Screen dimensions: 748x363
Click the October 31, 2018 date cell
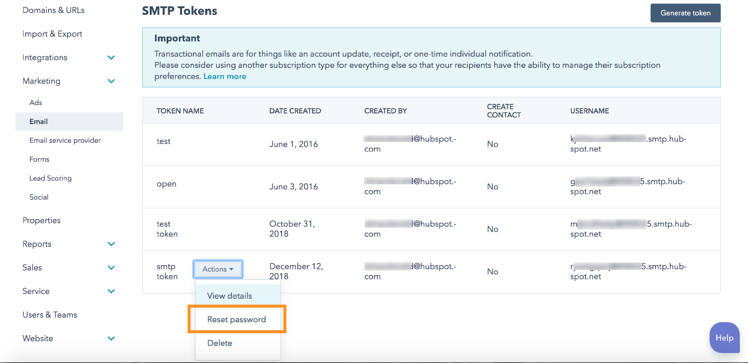click(292, 229)
